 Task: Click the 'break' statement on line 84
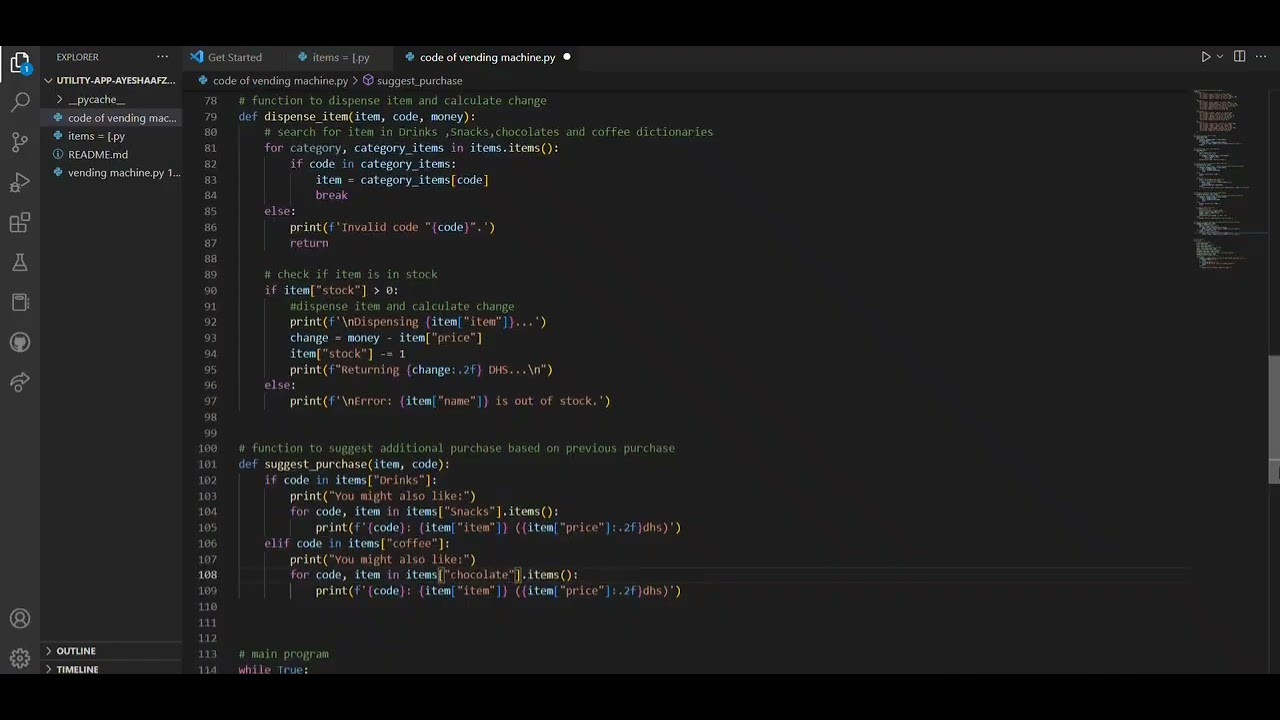tap(332, 195)
